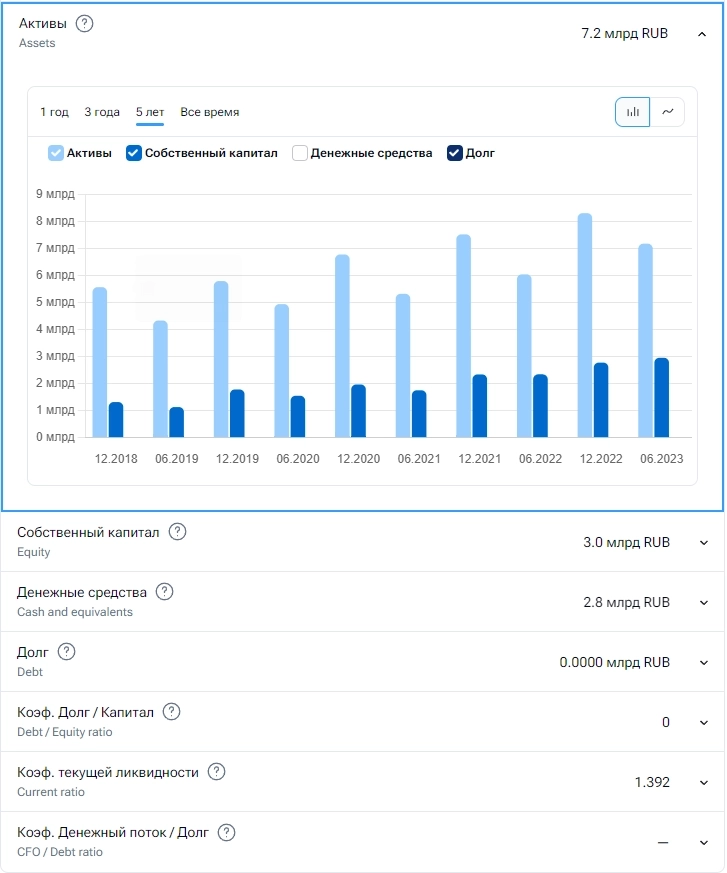Show help for Коэф. Долг / Капитал
Image resolution: width=727 pixels, height=873 pixels.
171,712
